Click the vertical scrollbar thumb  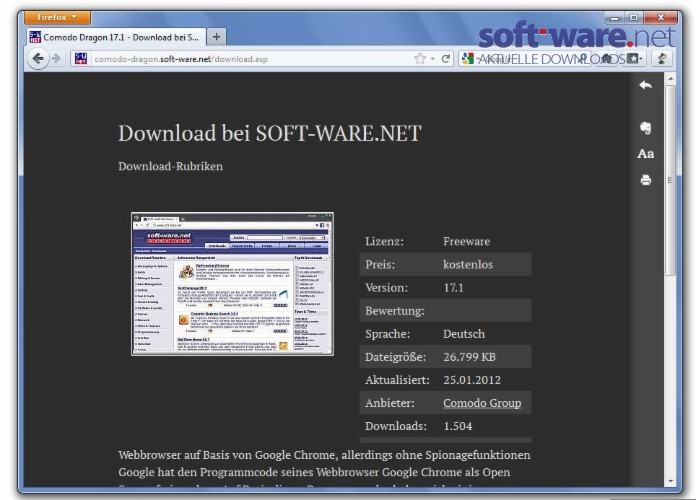tap(671, 180)
